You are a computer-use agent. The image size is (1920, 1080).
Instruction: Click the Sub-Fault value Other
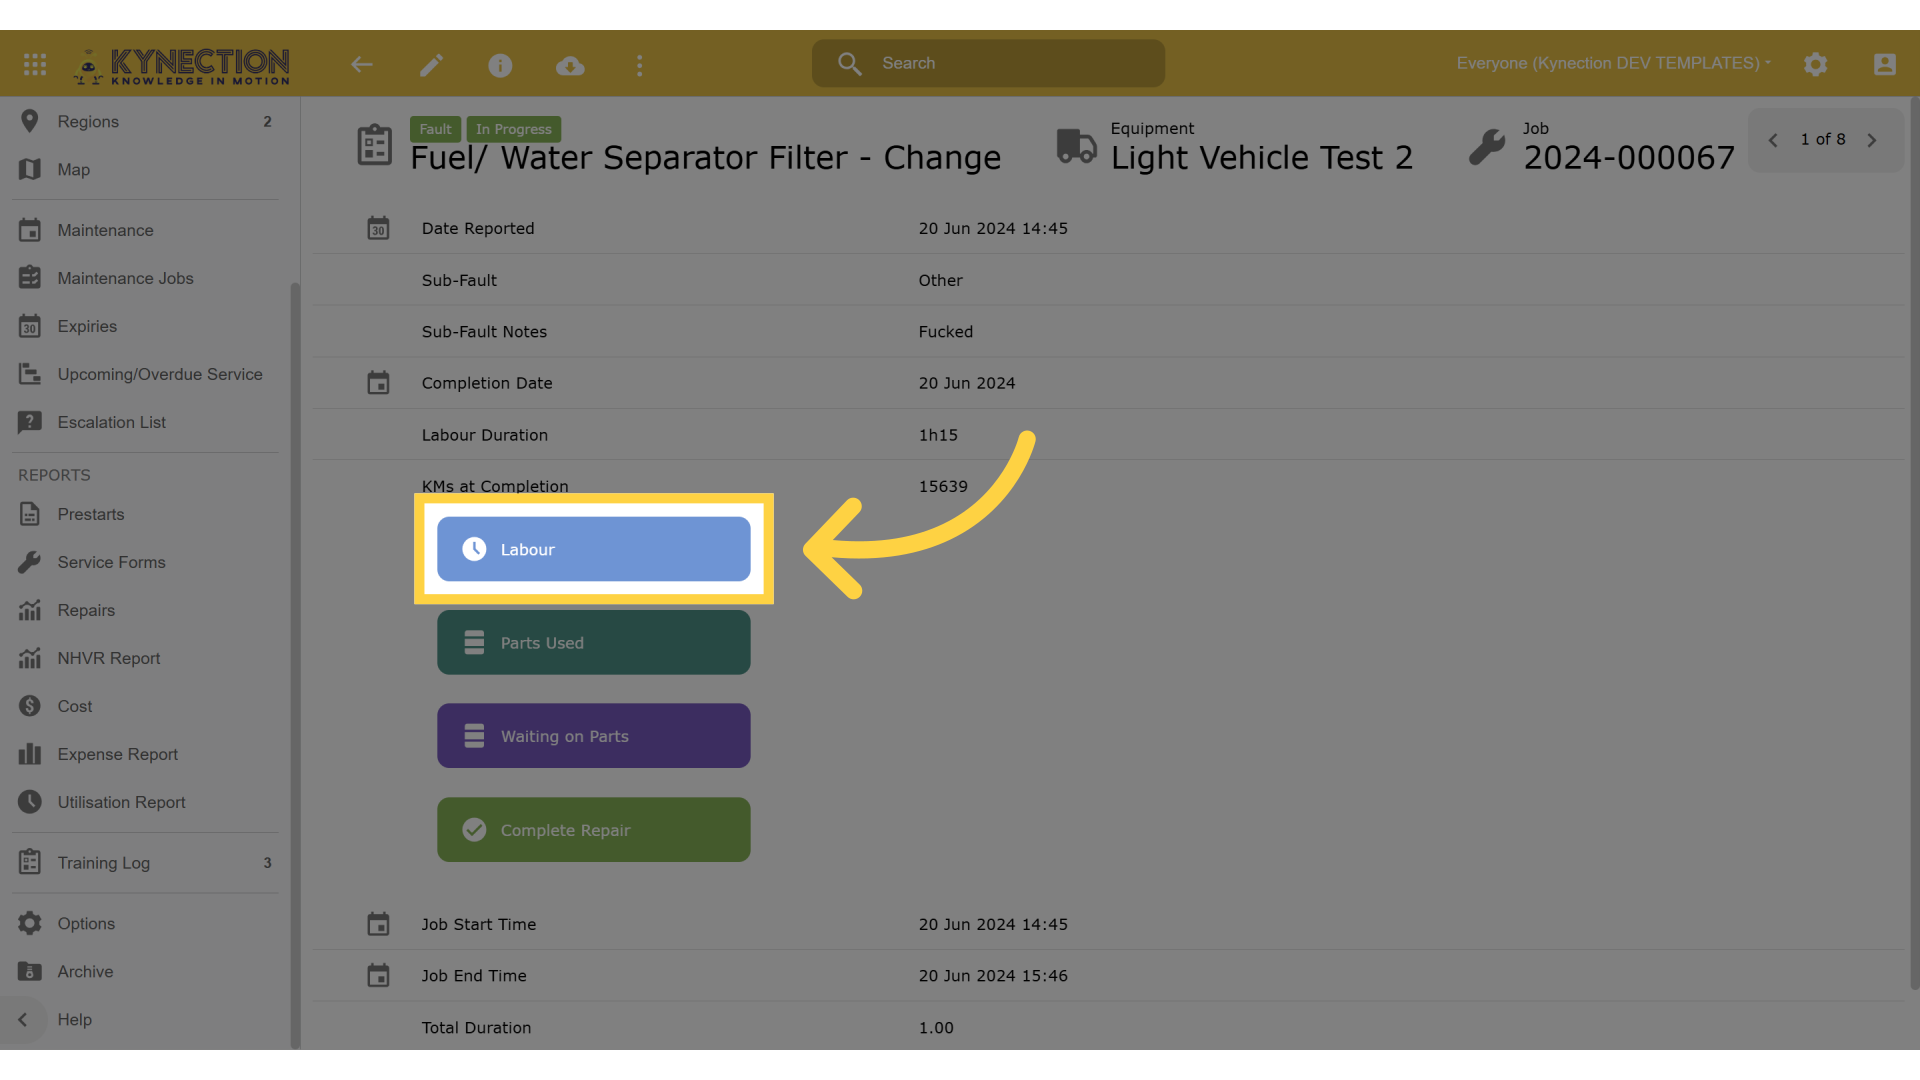pyautogui.click(x=941, y=280)
